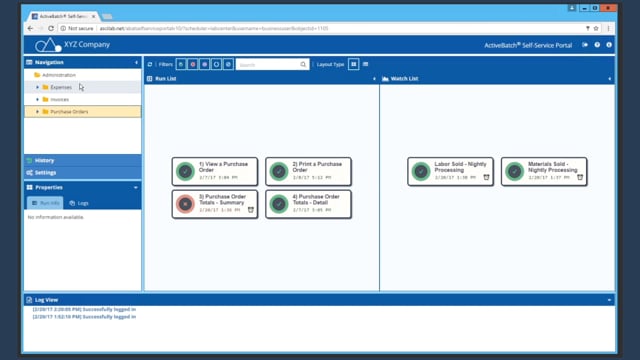Switch to the Logs tab
Viewport: 640px width, 360px height.
[x=79, y=203]
